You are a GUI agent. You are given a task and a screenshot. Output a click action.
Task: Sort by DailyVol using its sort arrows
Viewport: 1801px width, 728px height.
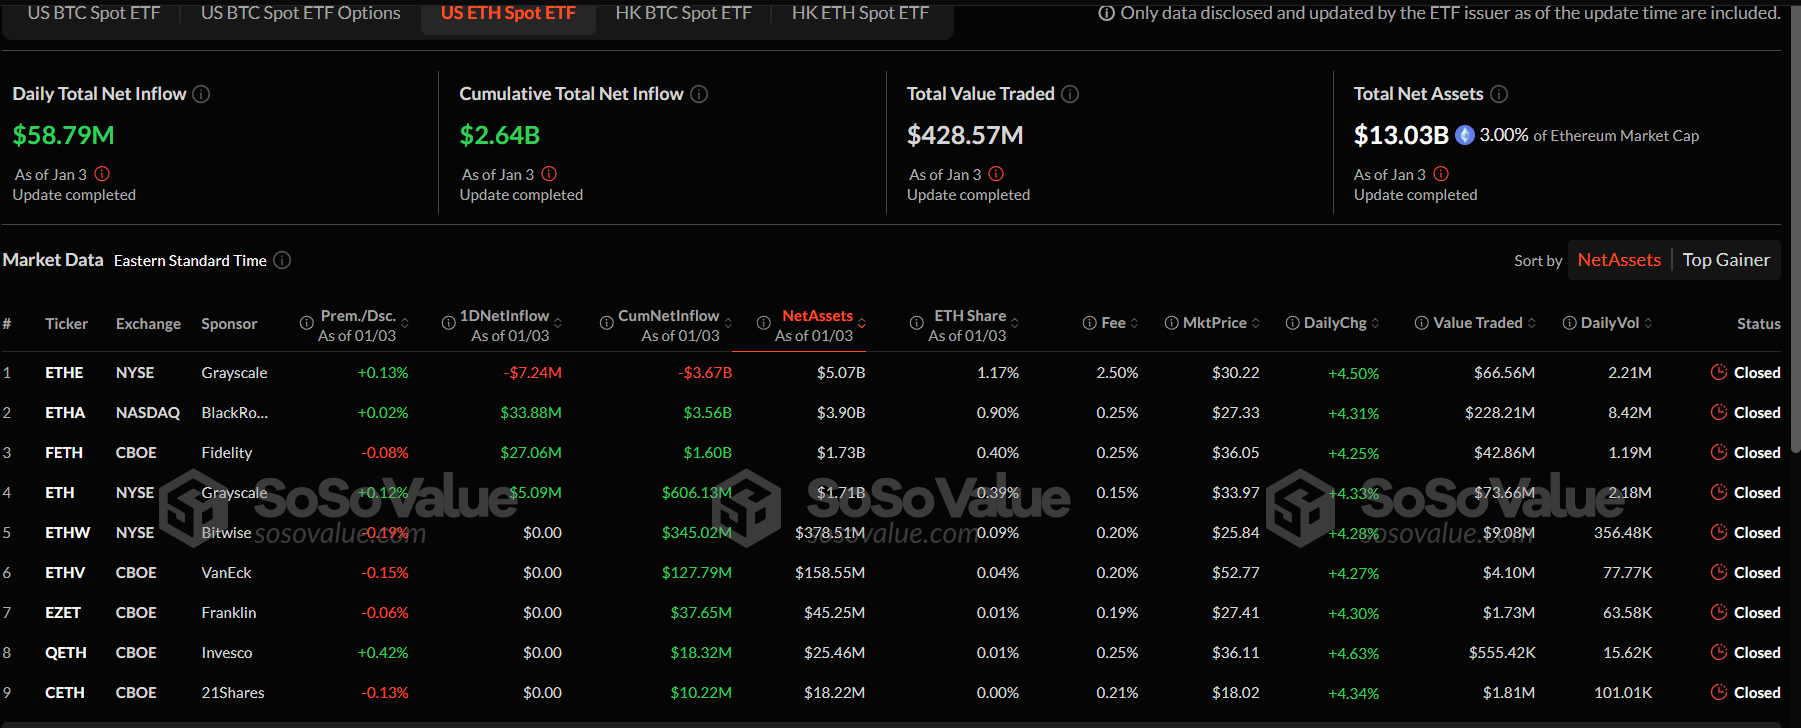pos(1648,323)
